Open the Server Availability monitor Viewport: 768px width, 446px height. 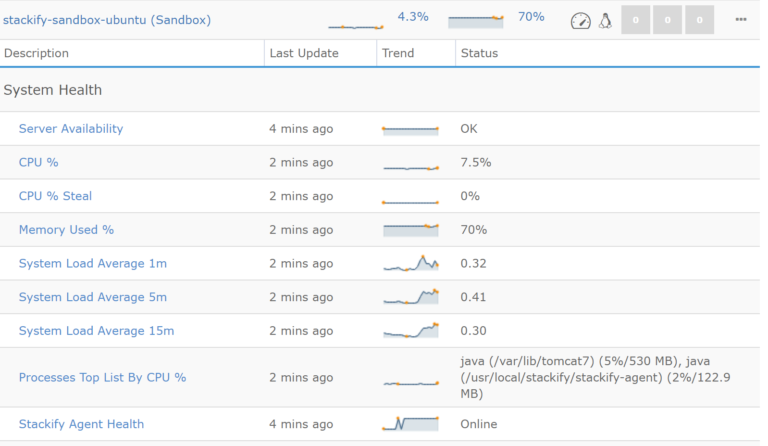tap(71, 129)
